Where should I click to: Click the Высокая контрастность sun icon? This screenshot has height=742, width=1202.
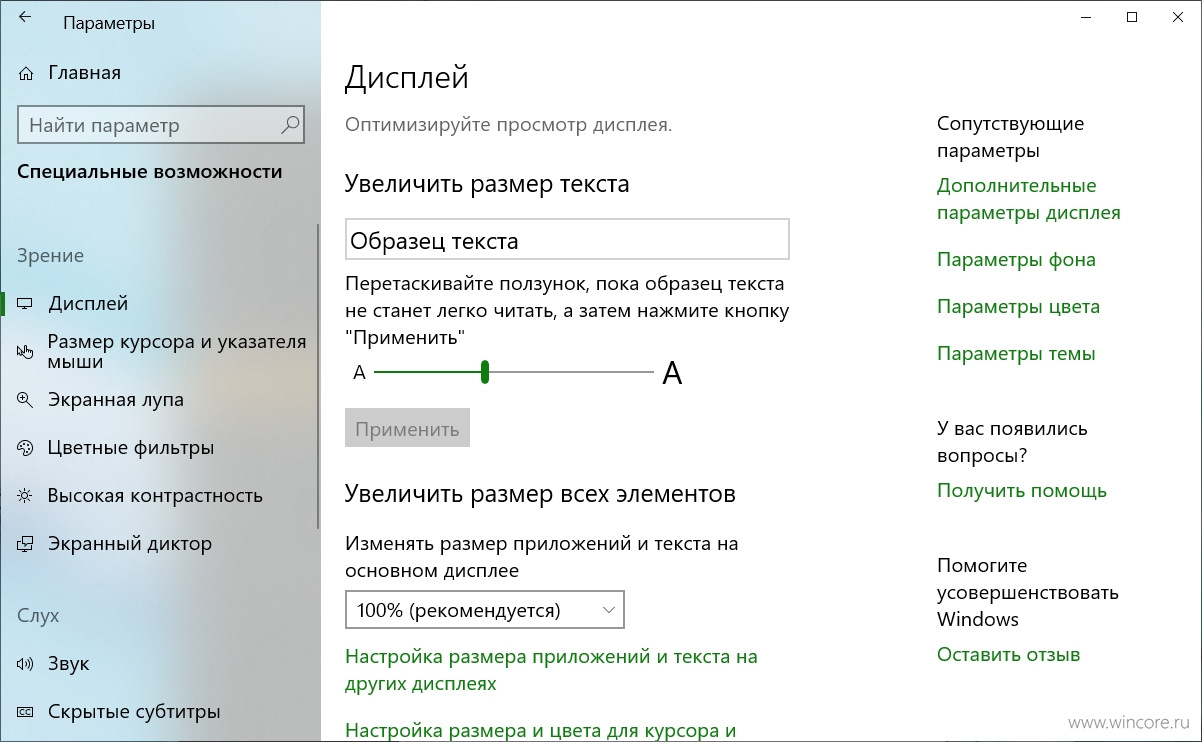click(x=26, y=496)
